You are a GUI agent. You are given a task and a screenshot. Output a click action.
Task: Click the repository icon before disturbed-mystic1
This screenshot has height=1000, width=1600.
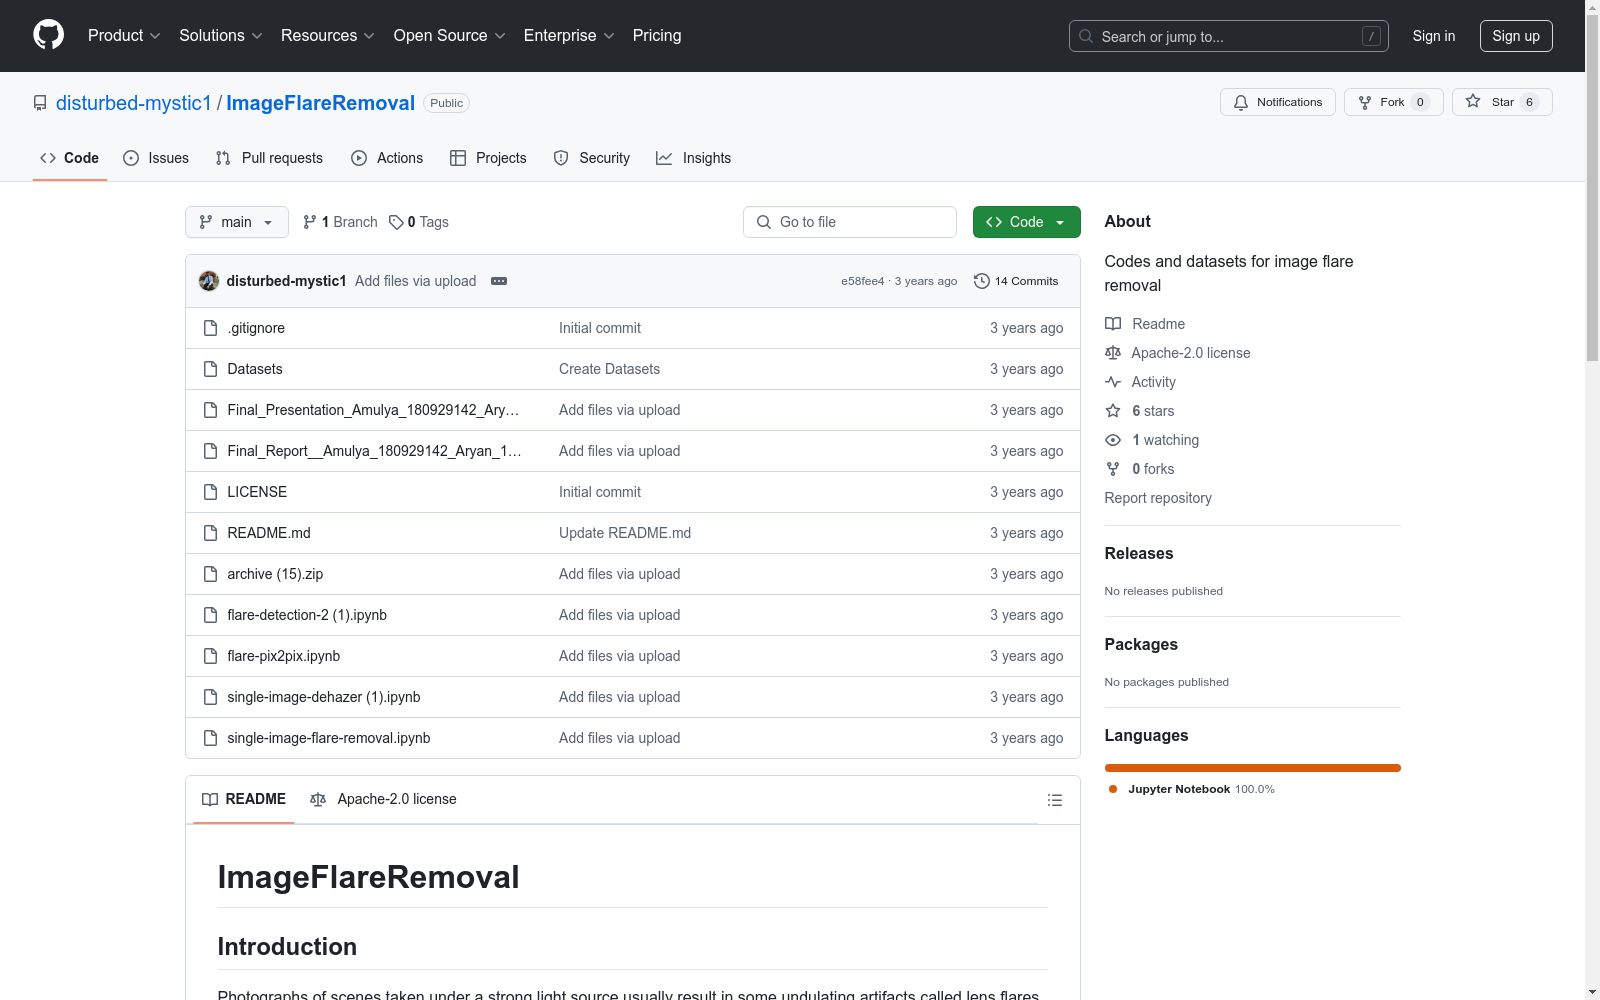click(40, 103)
